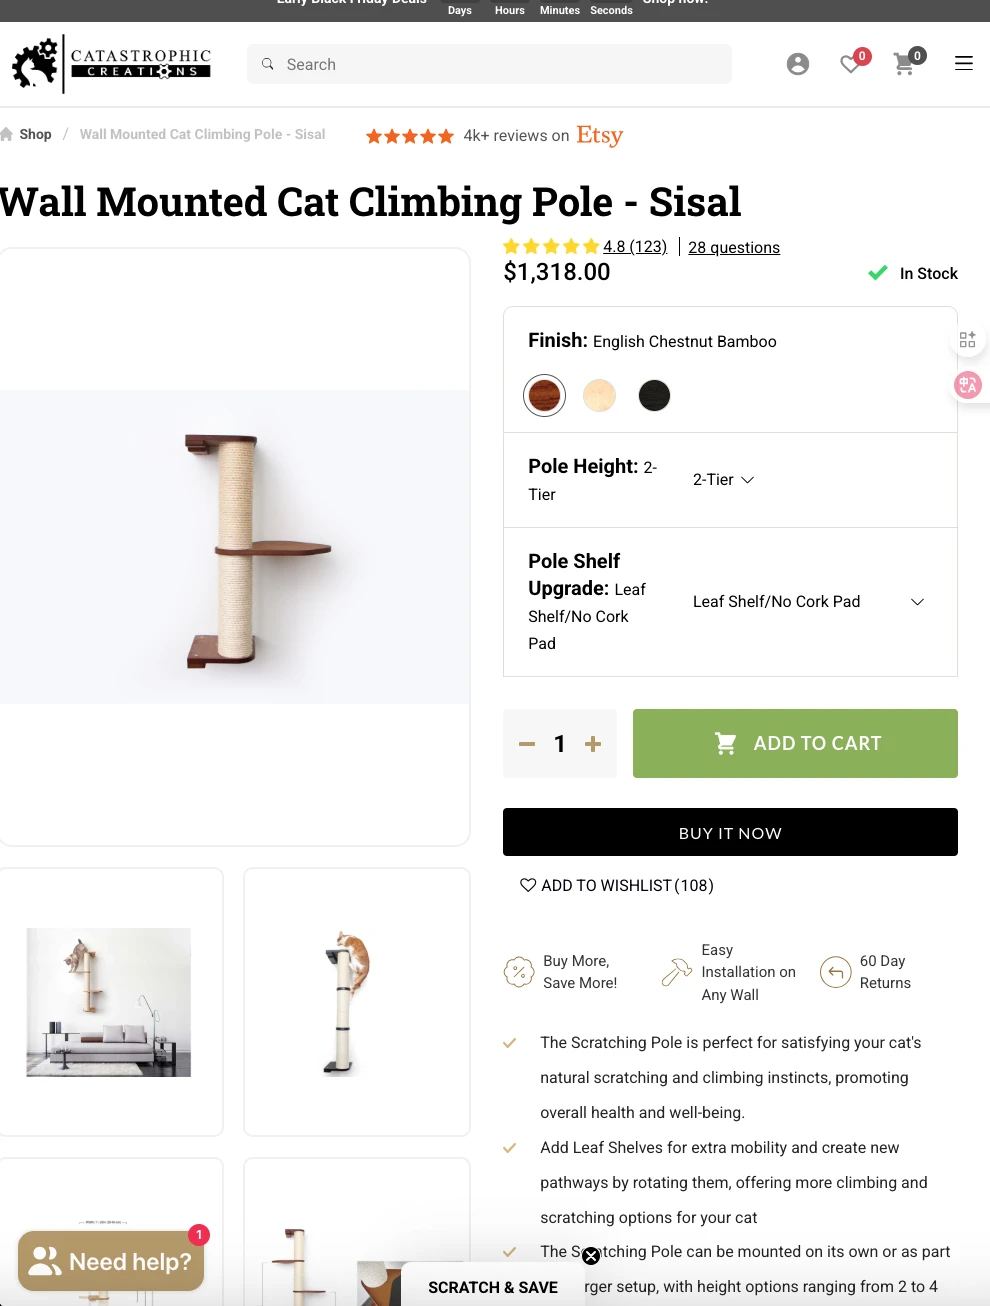The image size is (990, 1306).
Task: Close the Scratch & Save popup
Action: (591, 1256)
